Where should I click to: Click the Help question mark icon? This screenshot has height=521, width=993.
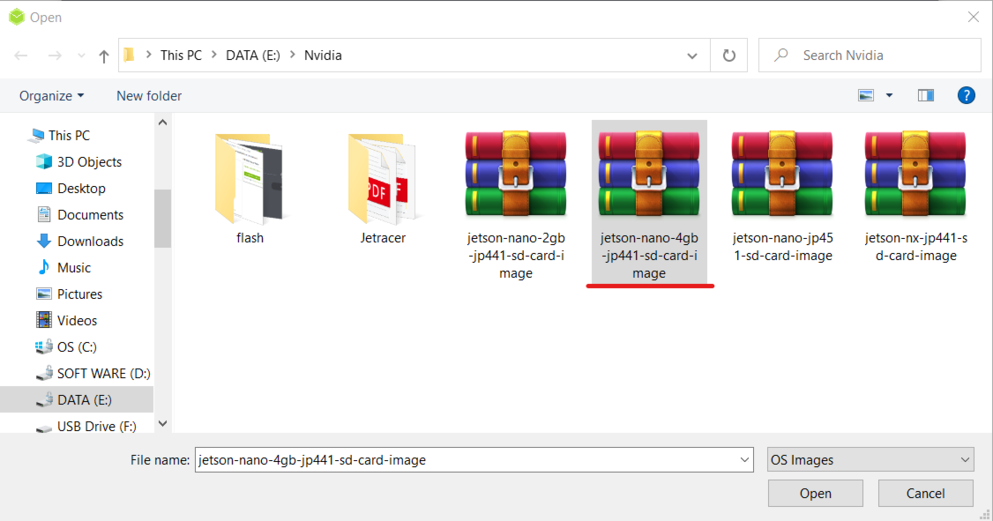[966, 96]
